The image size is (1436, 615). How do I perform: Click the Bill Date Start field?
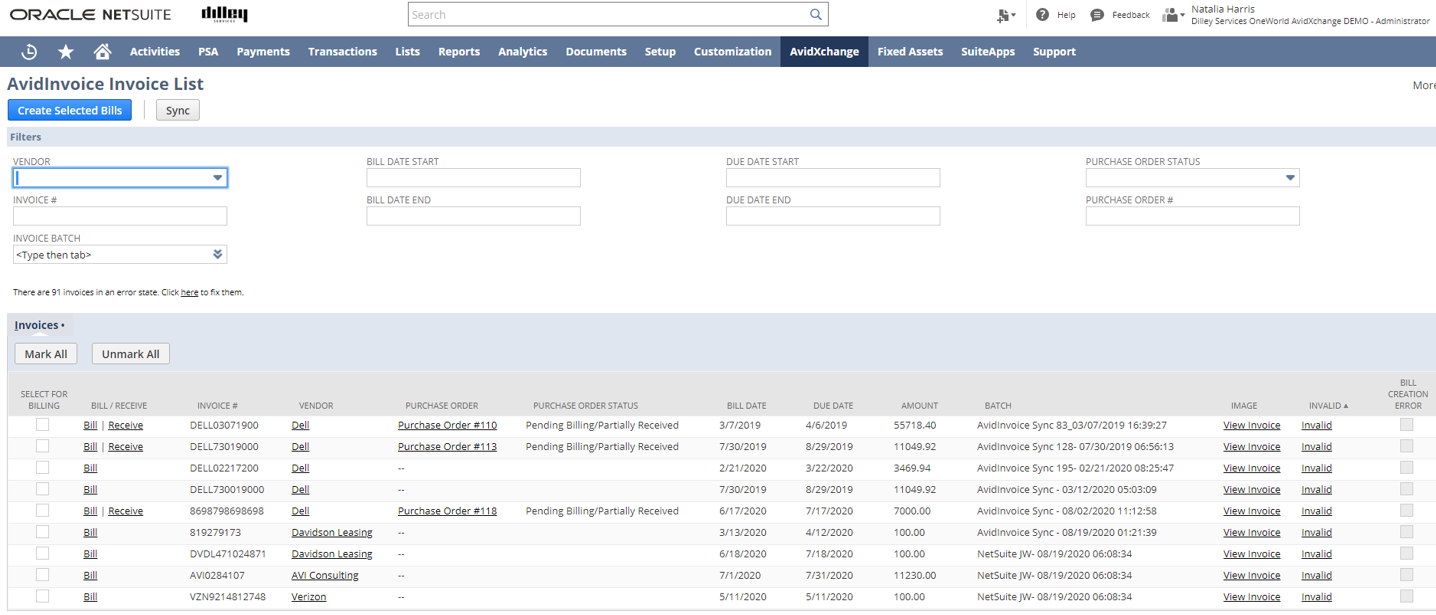click(473, 178)
